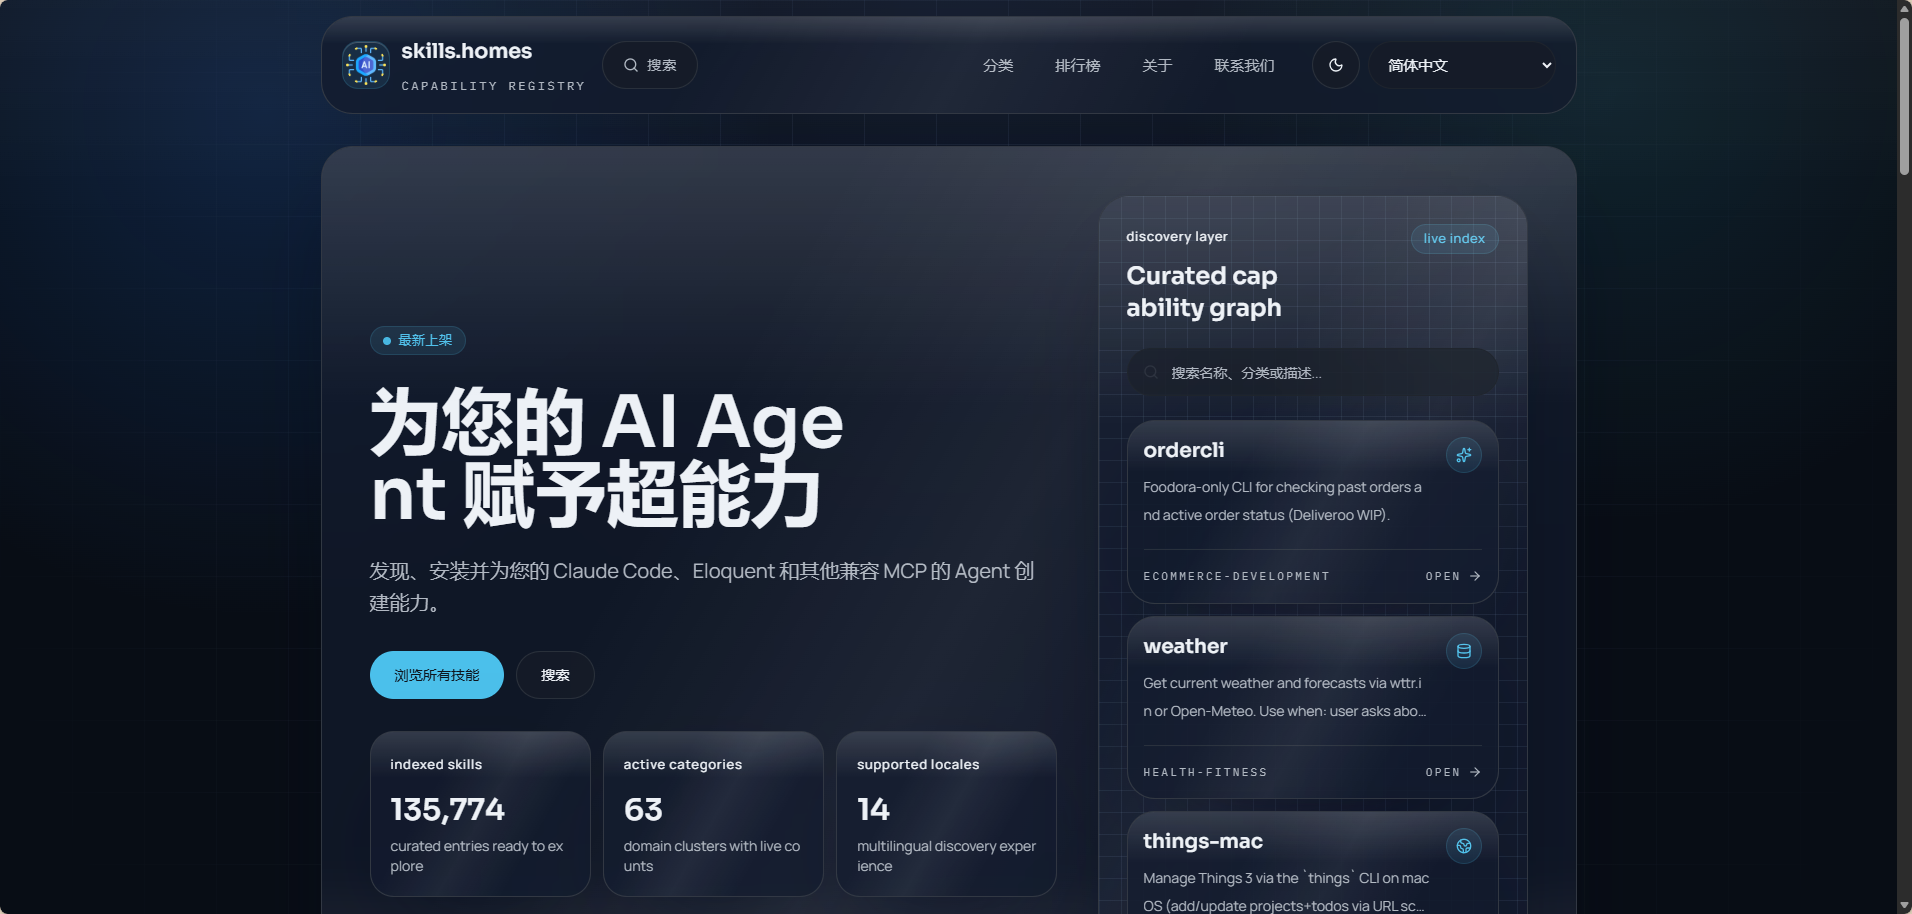
Task: Click the ECOMMERCE-DEVELOPMENT category label
Action: [x=1236, y=576]
